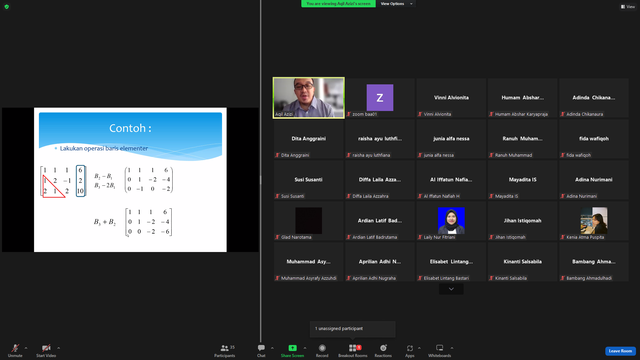Viewport: 640px width, 360px height.
Task: Select Al Iffatun Nafiah's participant tile
Action: 451,180
